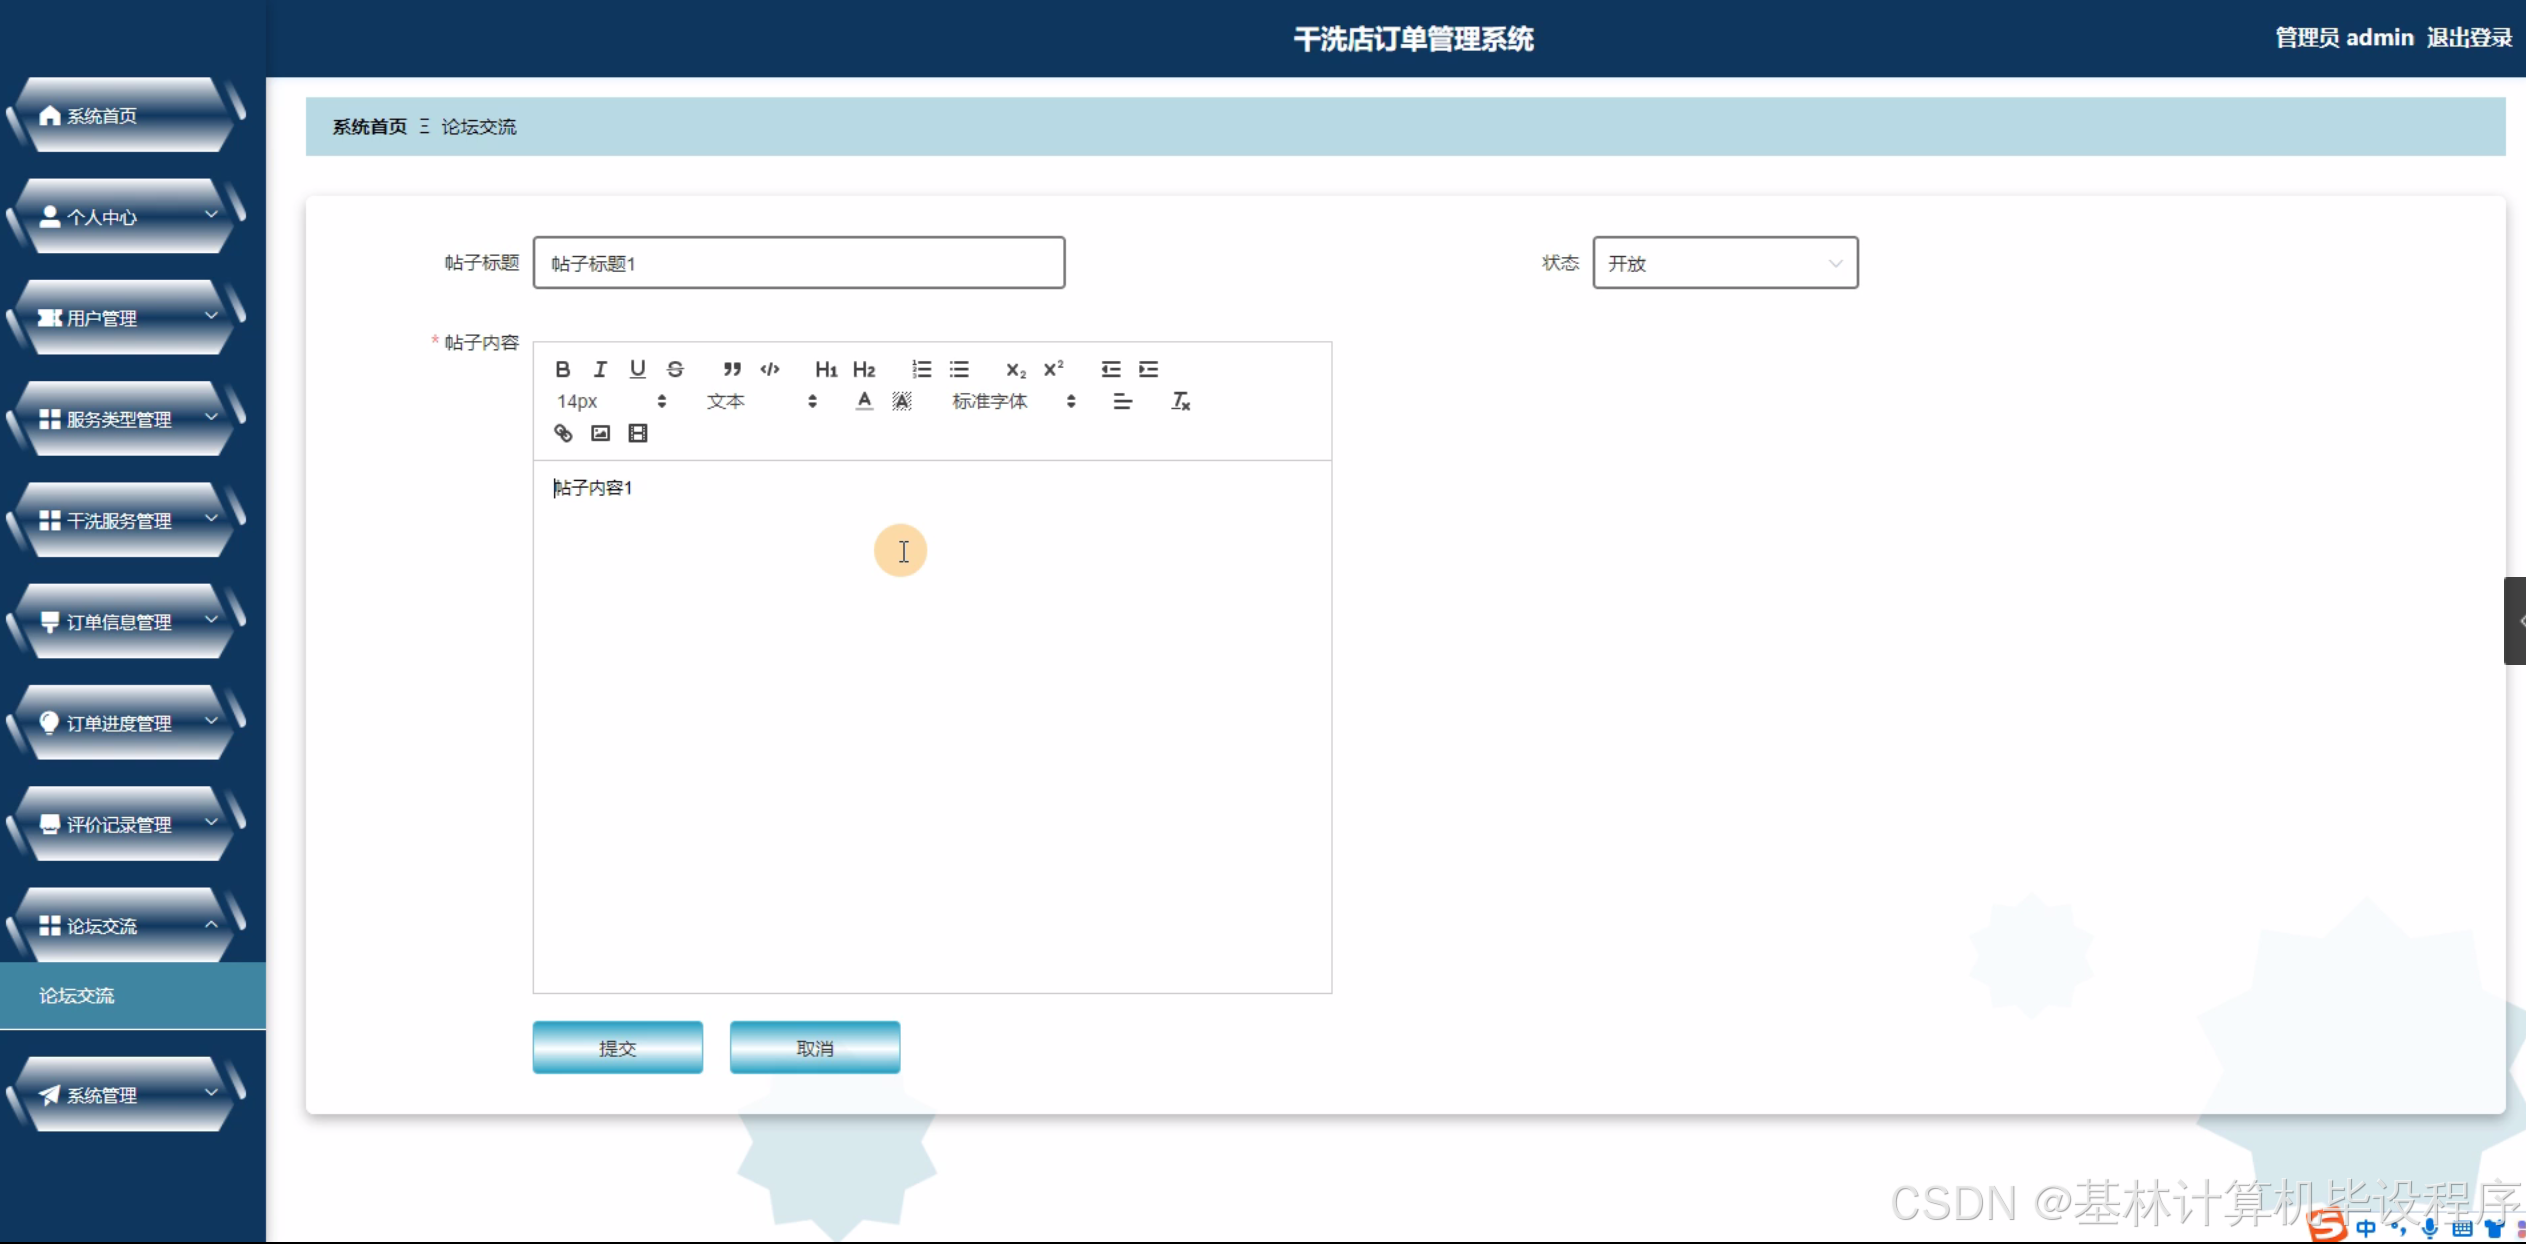
Task: Apply Heading 1 style
Action: tap(825, 369)
